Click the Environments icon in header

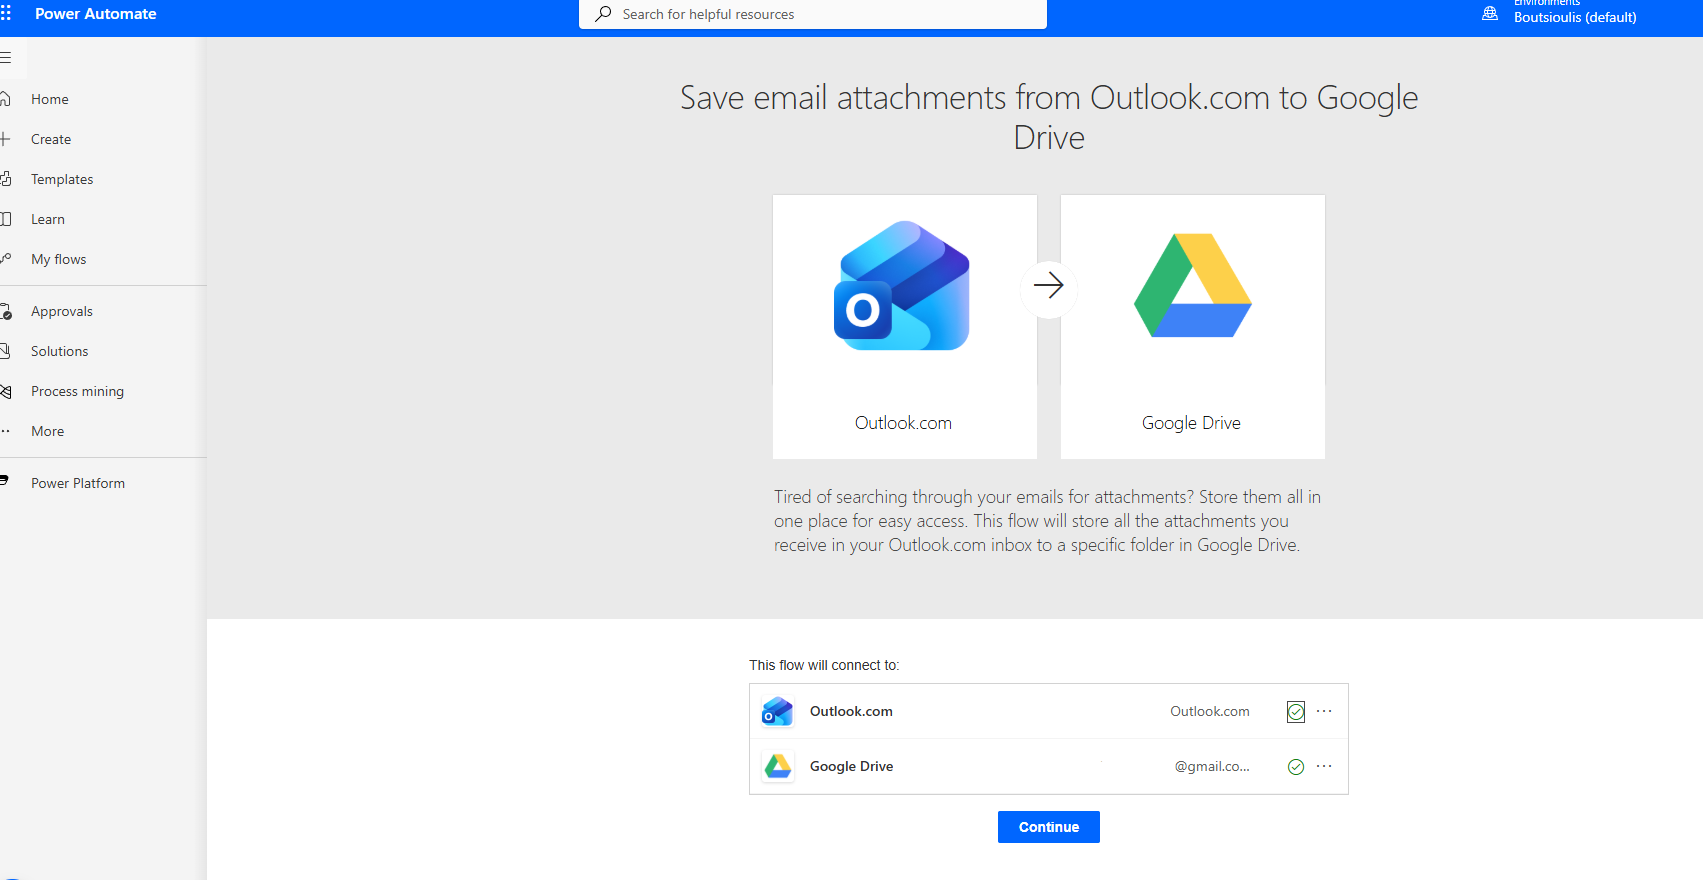click(x=1490, y=14)
